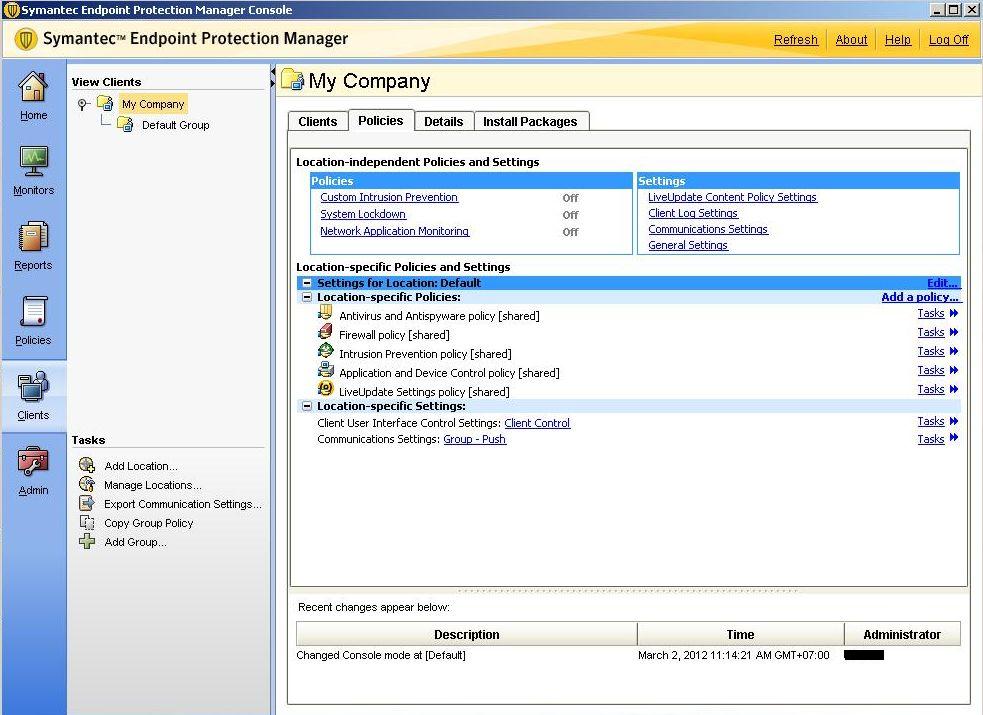Collapse the Location-specific Settings section
The image size is (983, 715).
click(307, 406)
